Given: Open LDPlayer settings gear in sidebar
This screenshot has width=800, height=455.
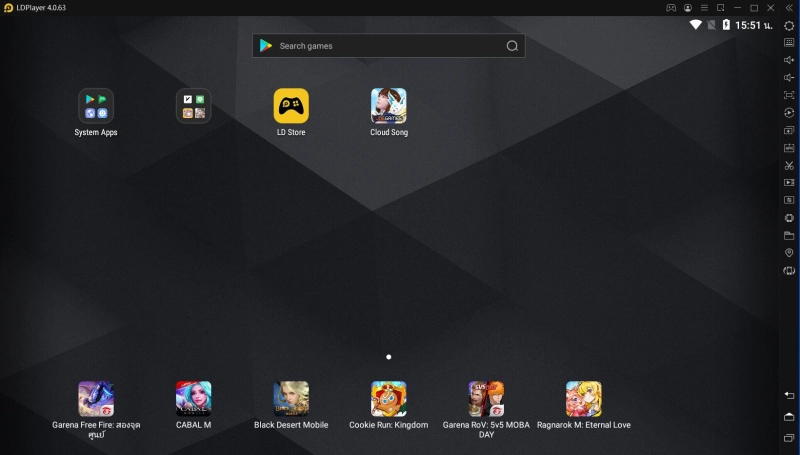Looking at the screenshot, I should (x=789, y=26).
